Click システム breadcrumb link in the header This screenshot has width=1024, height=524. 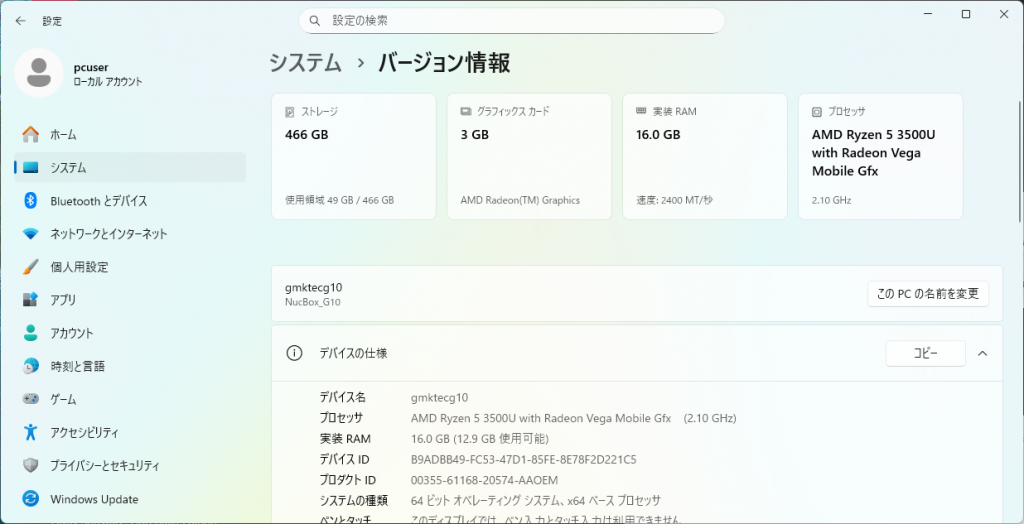tap(305, 63)
